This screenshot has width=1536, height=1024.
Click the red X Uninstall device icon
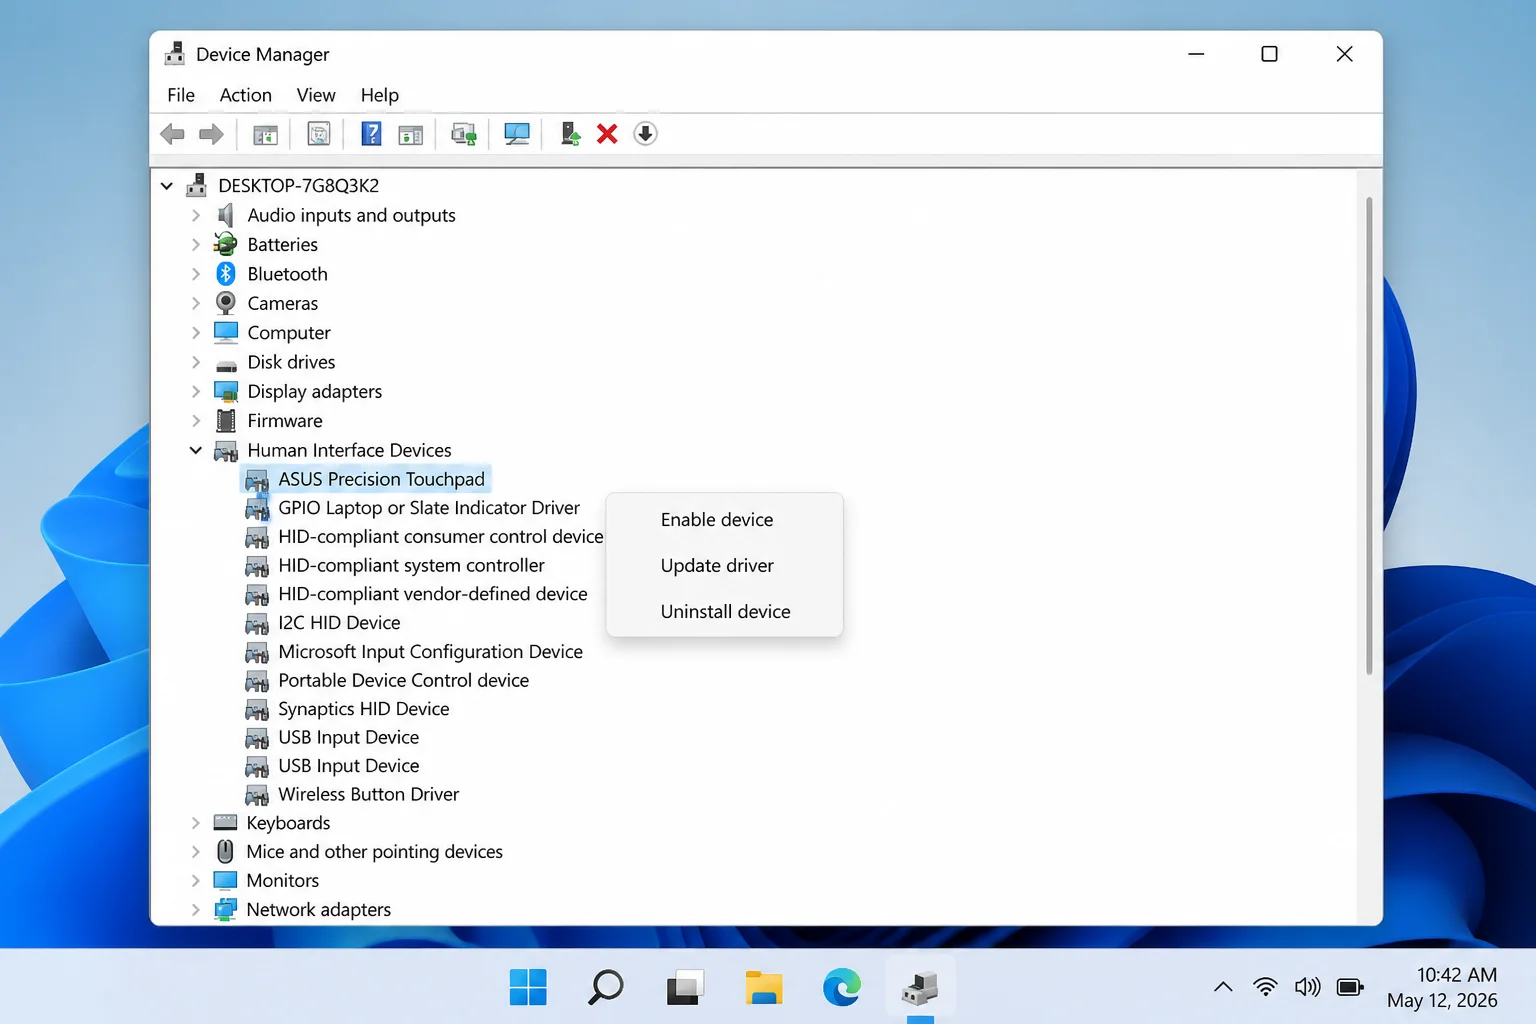(x=607, y=134)
